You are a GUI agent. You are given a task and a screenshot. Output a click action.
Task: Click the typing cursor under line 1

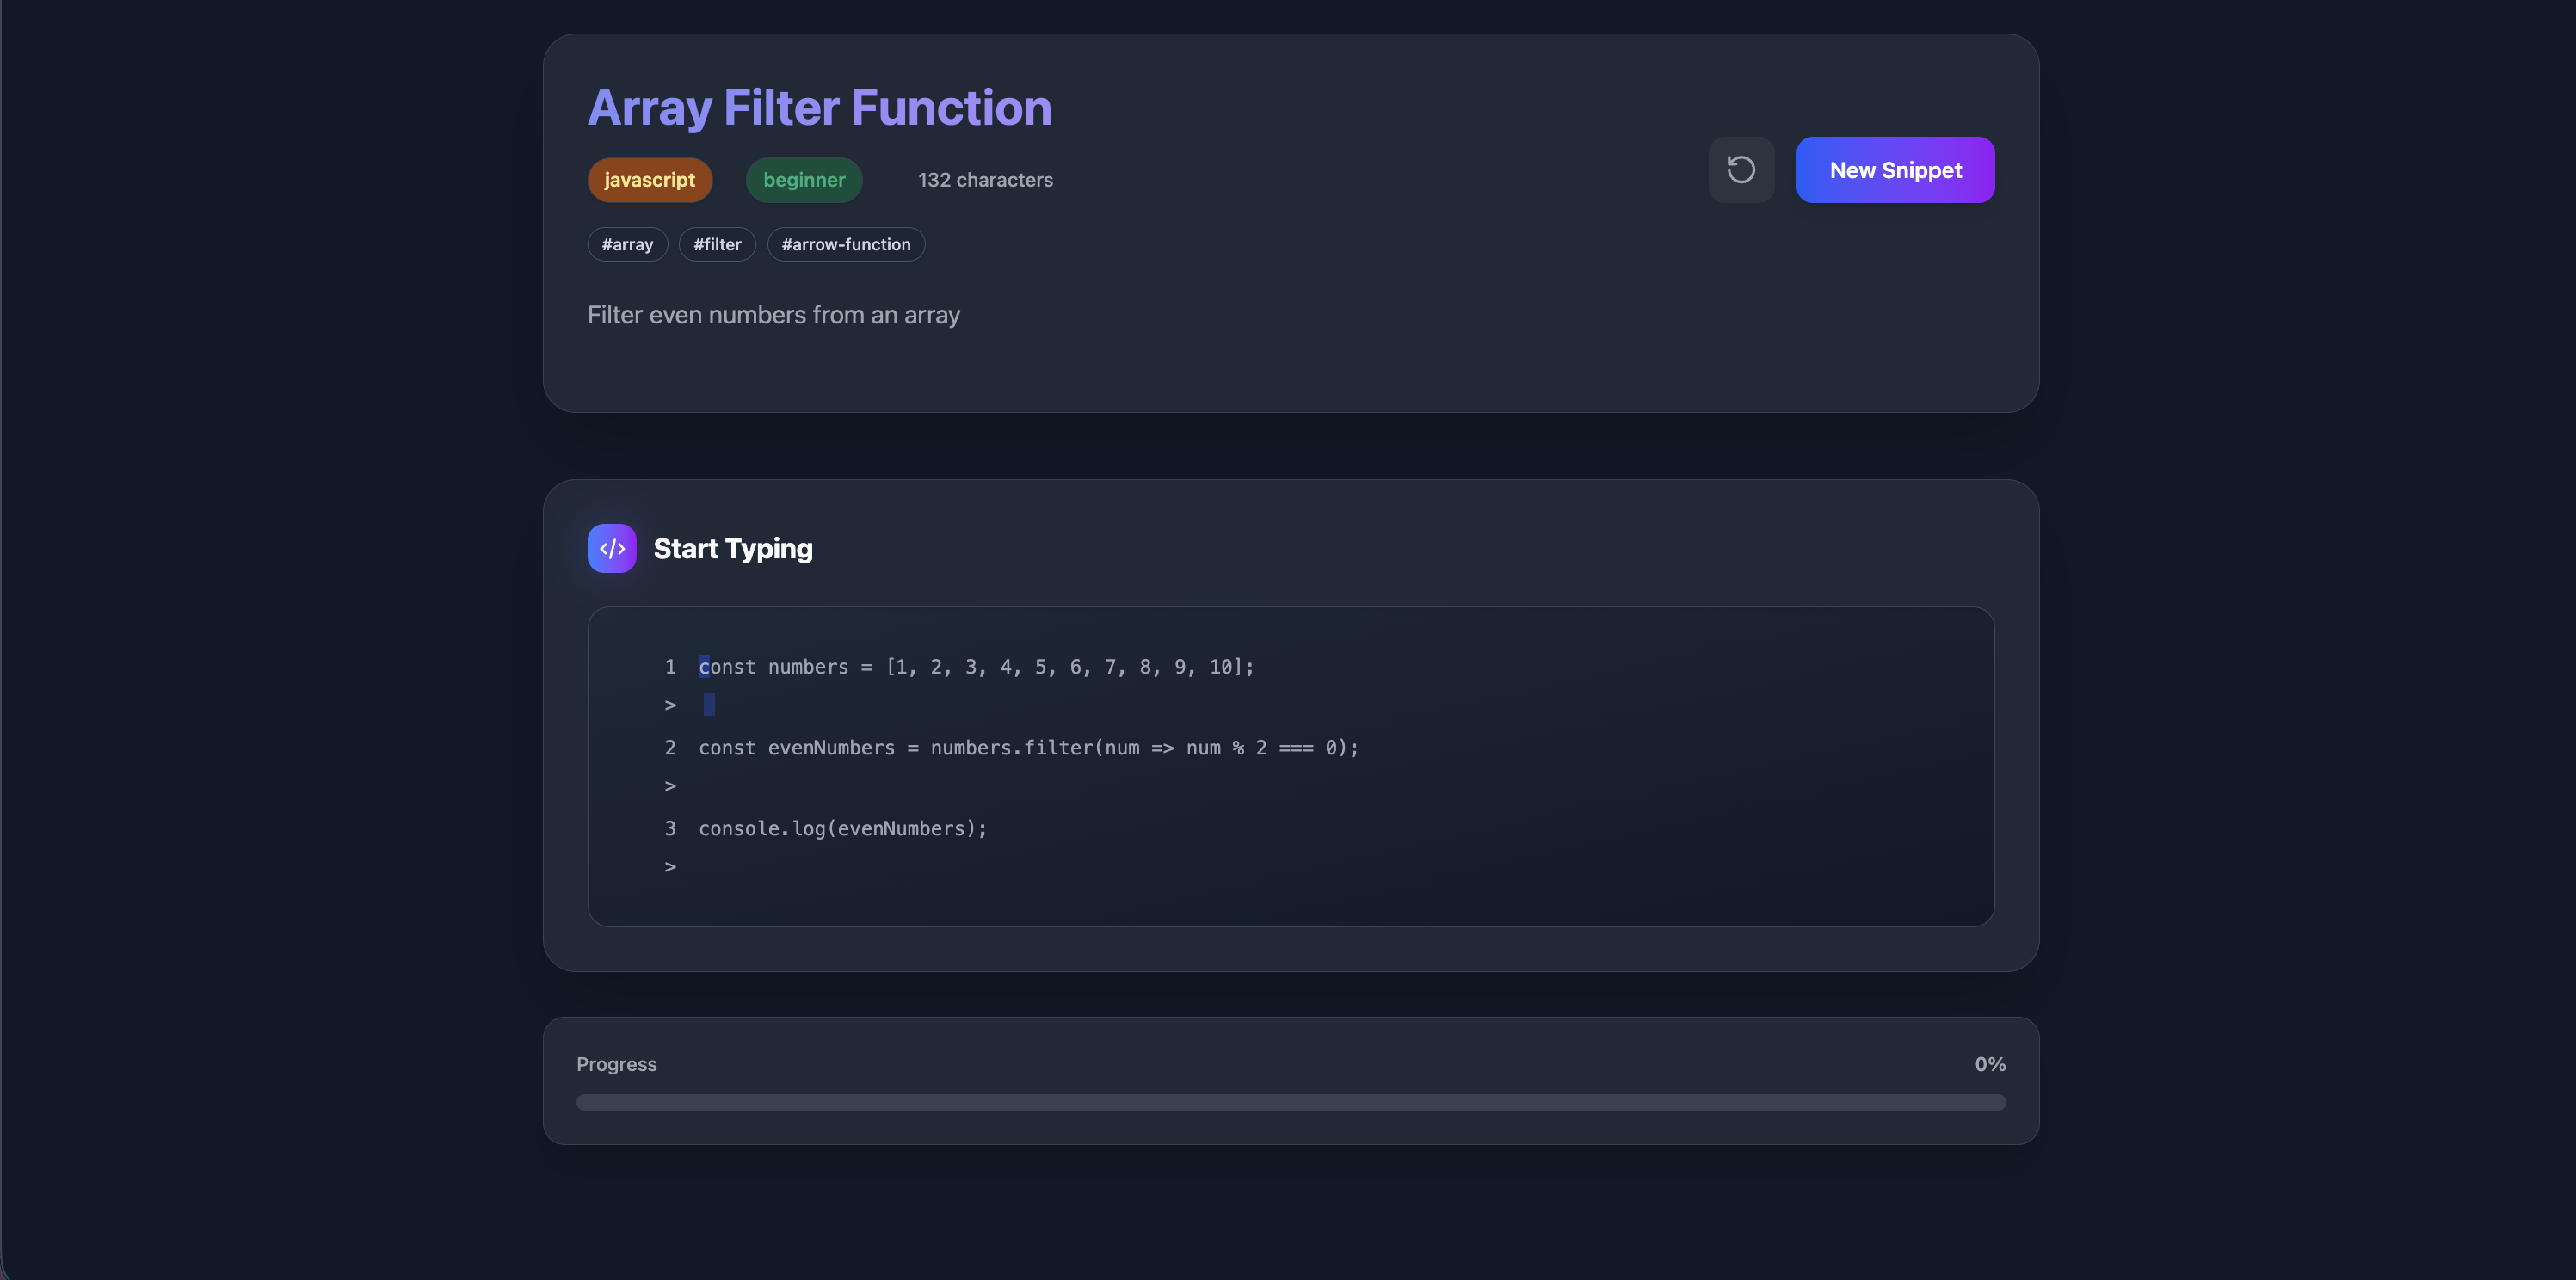coord(709,705)
